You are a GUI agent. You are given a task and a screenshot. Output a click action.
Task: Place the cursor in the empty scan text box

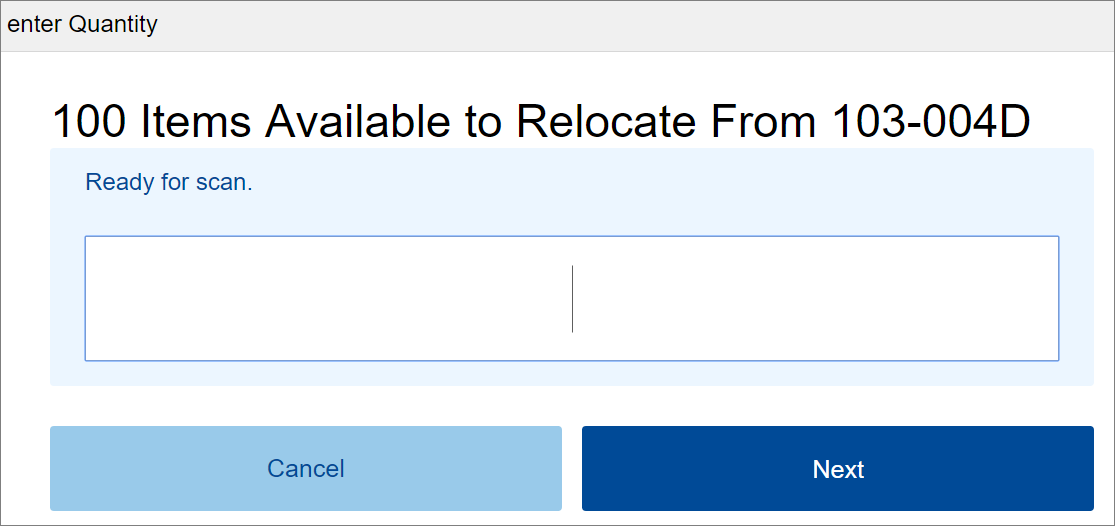pos(572,299)
